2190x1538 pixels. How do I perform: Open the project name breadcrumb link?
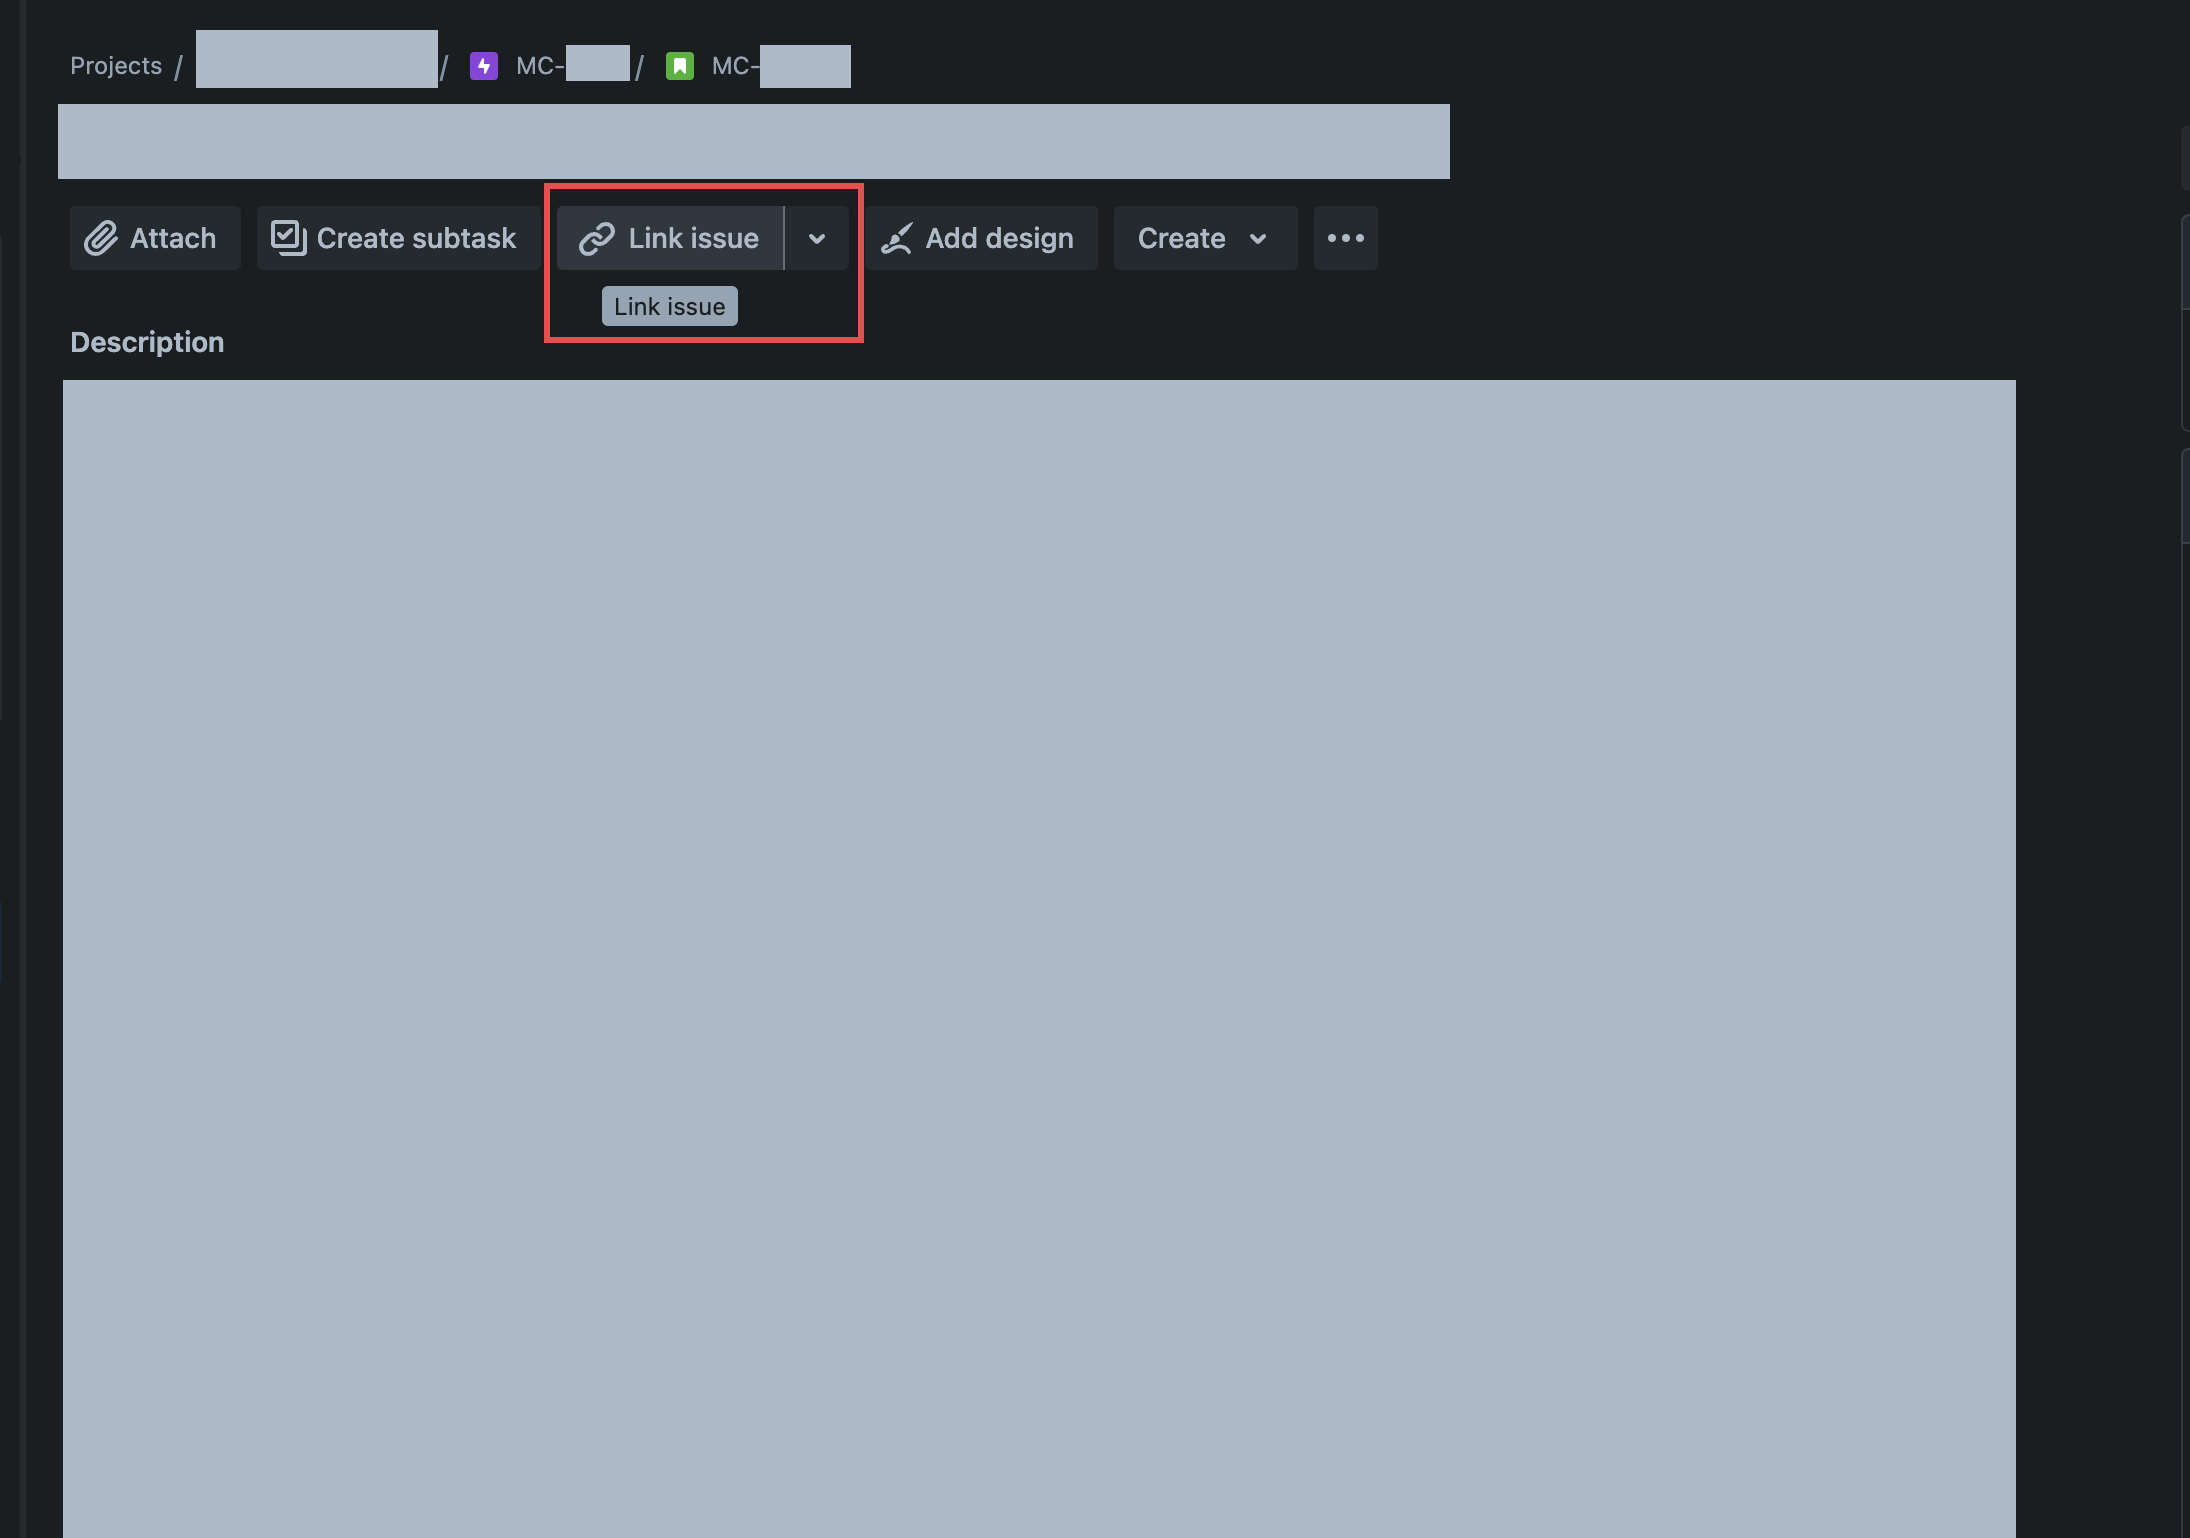316,60
